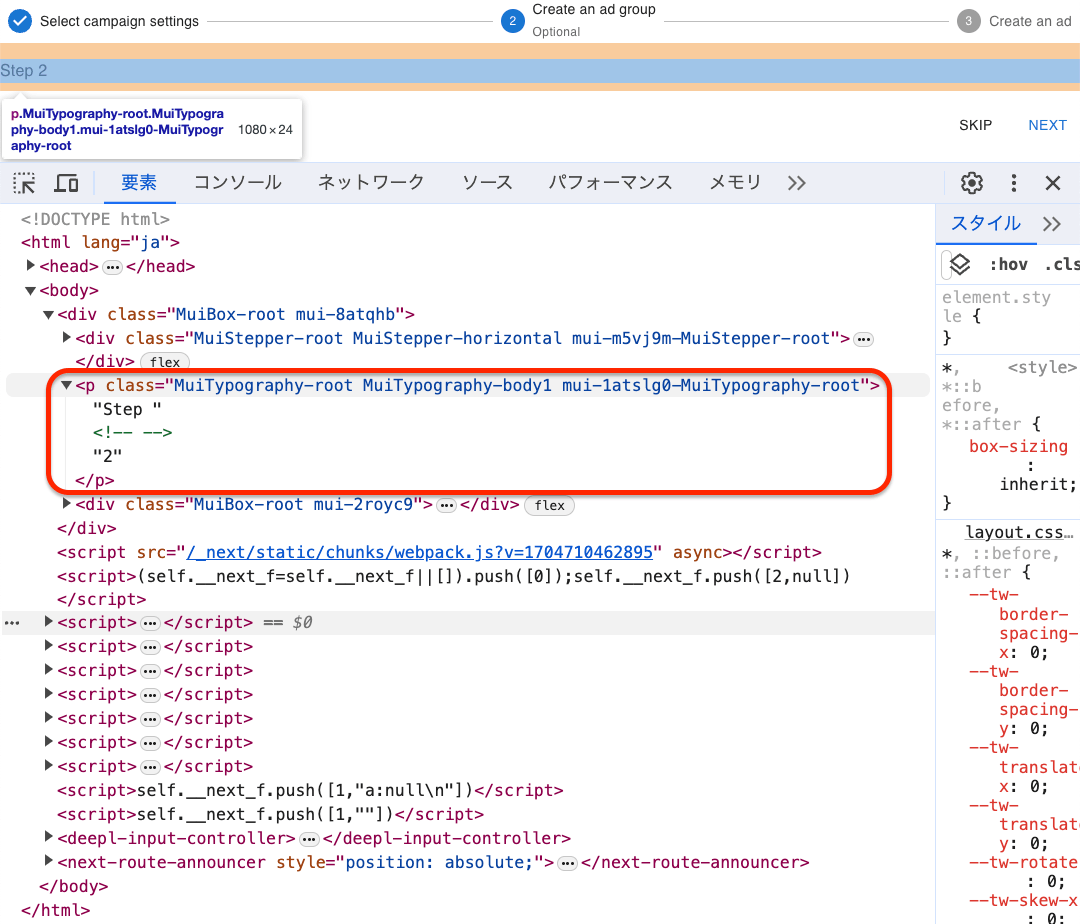Screen dimensions: 1080x924
Task: Toggle the device toolbar icon
Action: 66,183
